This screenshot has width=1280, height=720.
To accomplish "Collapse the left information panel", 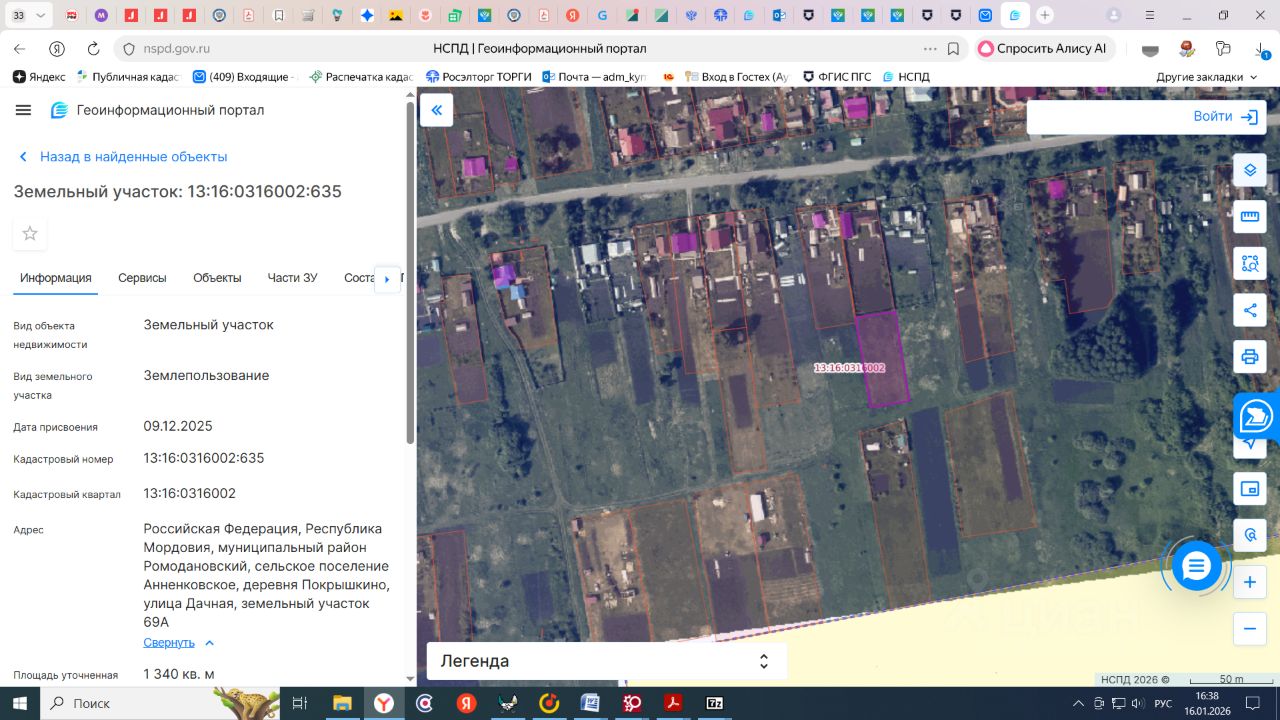I will 436,110.
